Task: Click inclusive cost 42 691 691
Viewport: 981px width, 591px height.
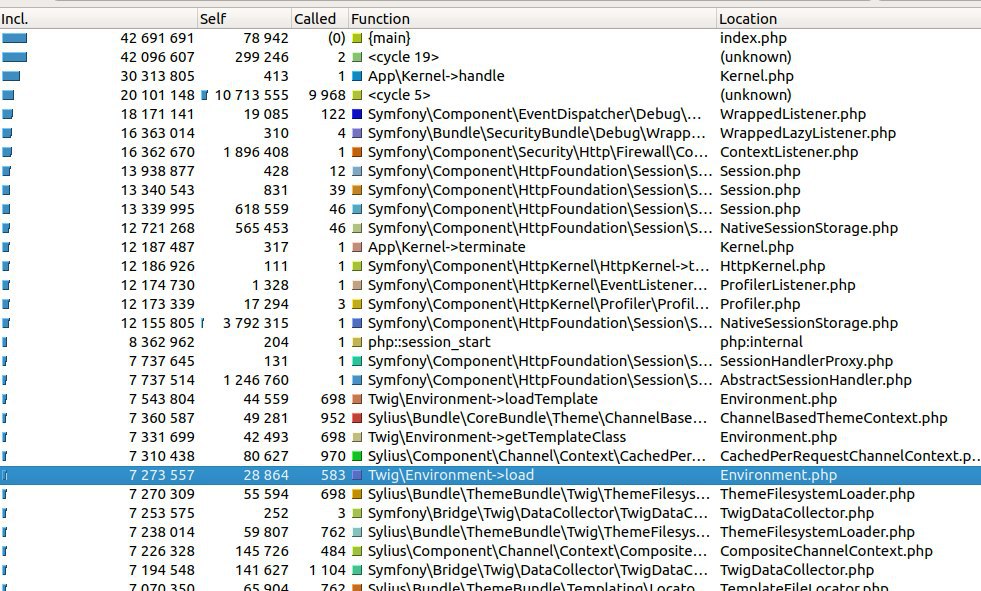Action: pyautogui.click(x=157, y=38)
